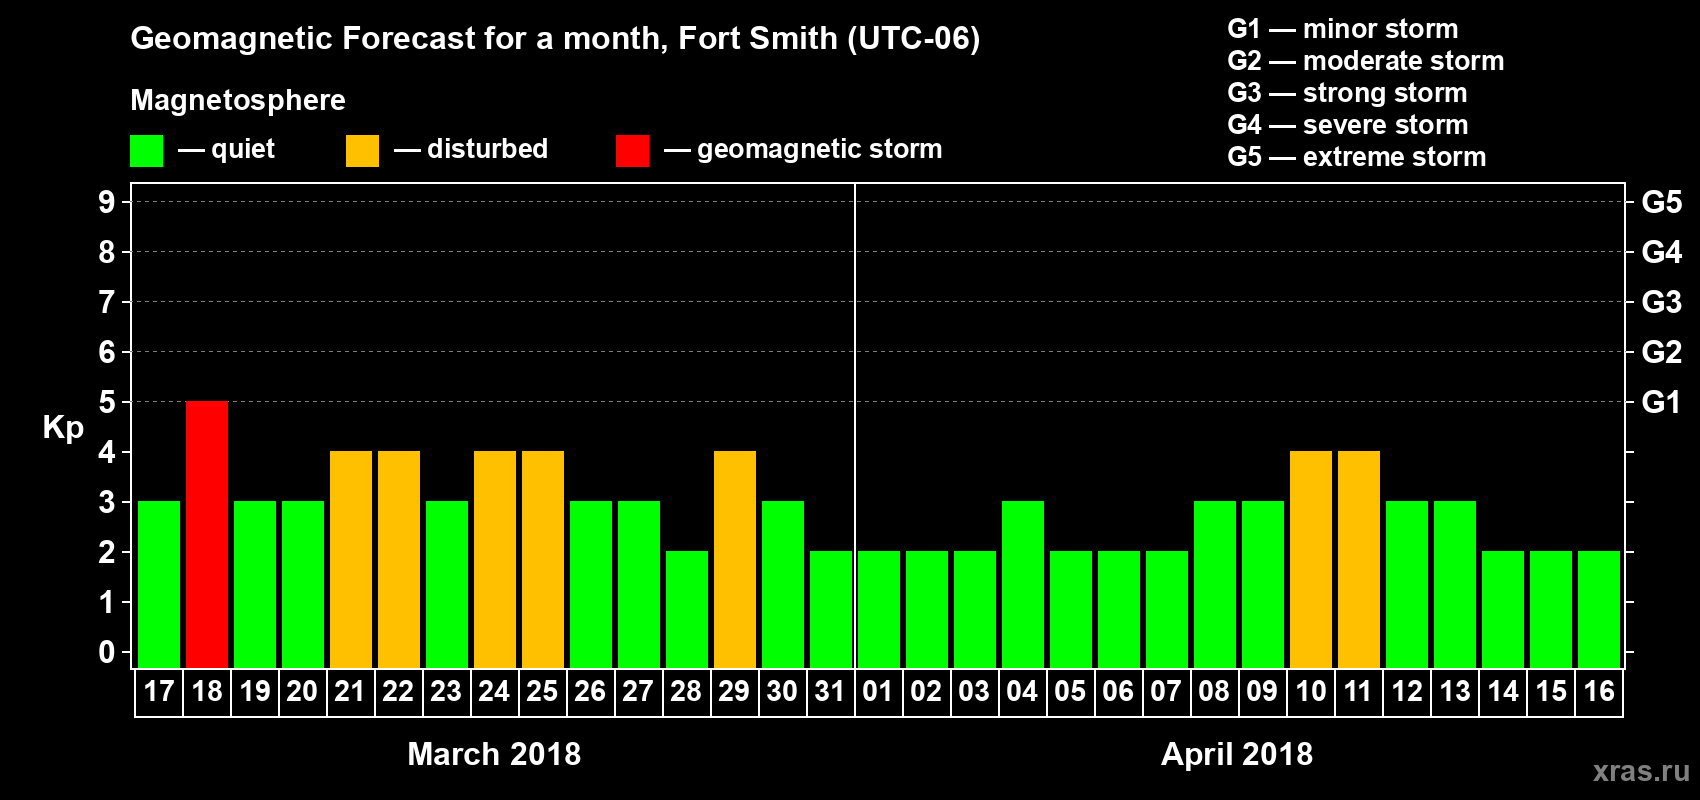Select the orange bar for April 11
Viewport: 1700px width, 800px height.
coord(1359,559)
